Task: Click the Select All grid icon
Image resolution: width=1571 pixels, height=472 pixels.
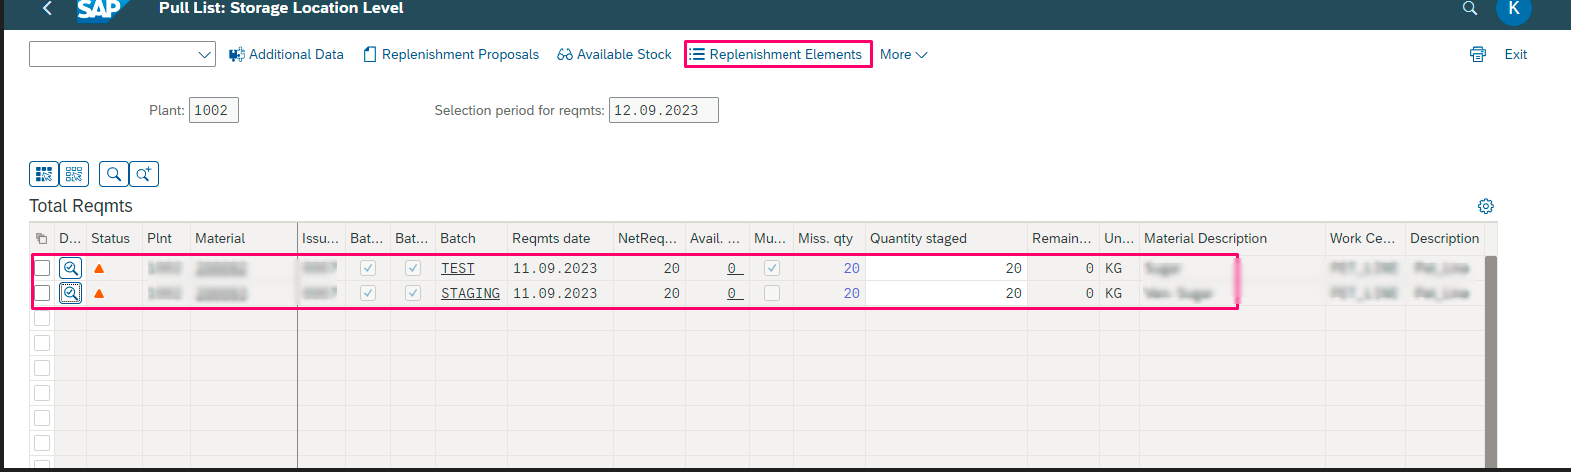Action: pyautogui.click(x=43, y=174)
